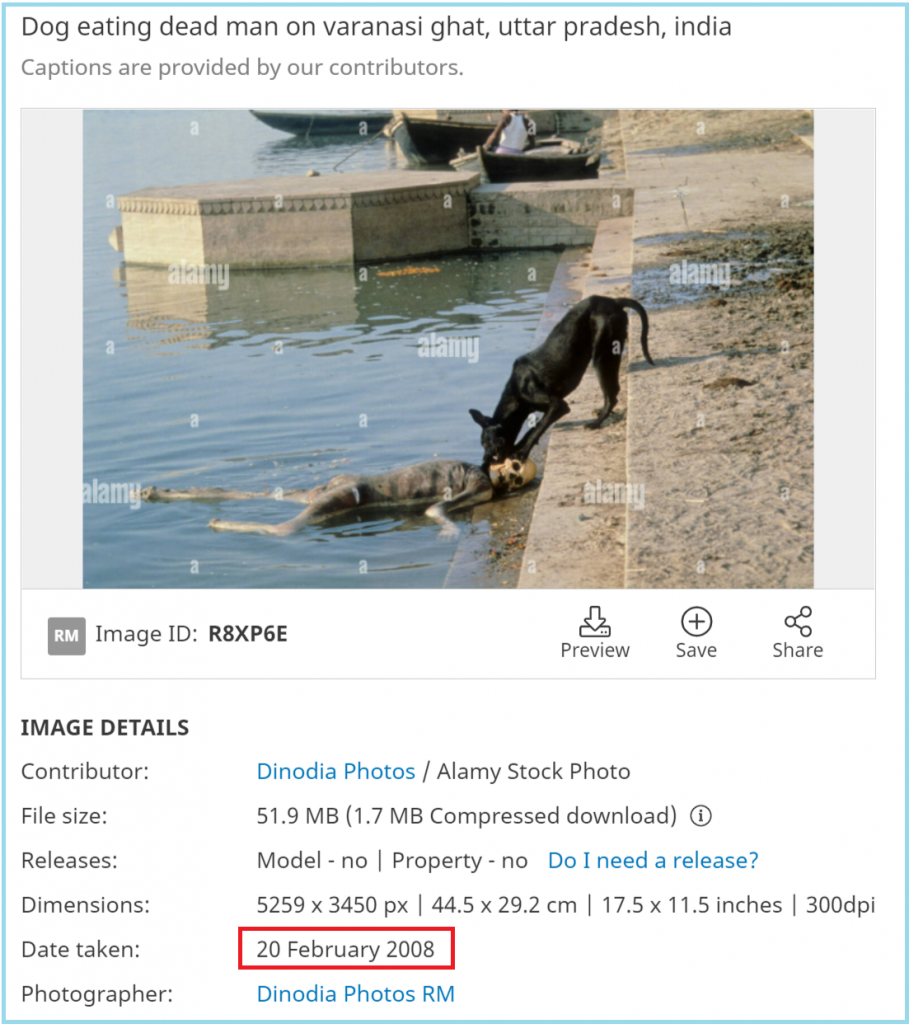Click the gray RM license badge
909x1024 pixels.
click(67, 635)
